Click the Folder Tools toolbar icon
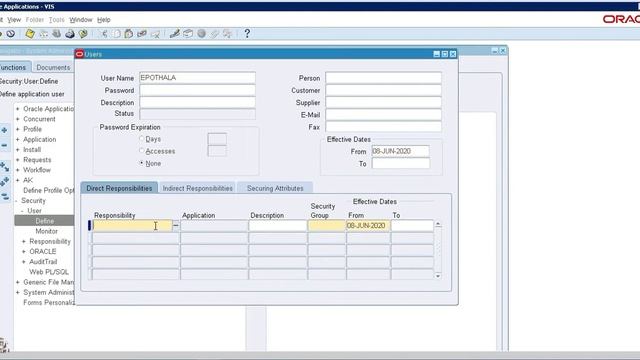The width and height of the screenshot is (640, 360). pyautogui.click(x=227, y=34)
